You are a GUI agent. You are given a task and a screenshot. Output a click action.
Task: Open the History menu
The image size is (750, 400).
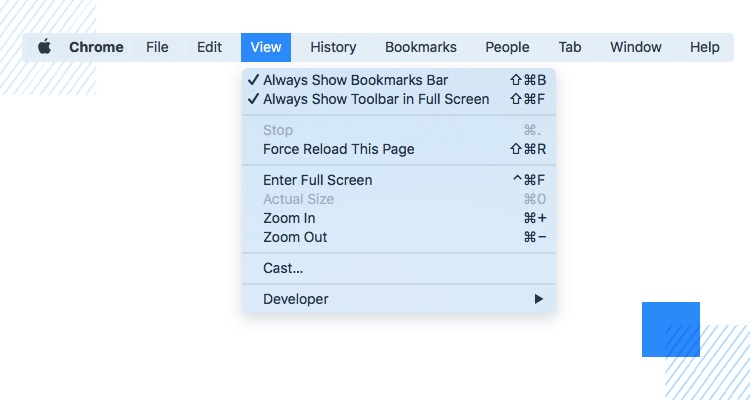coord(333,47)
